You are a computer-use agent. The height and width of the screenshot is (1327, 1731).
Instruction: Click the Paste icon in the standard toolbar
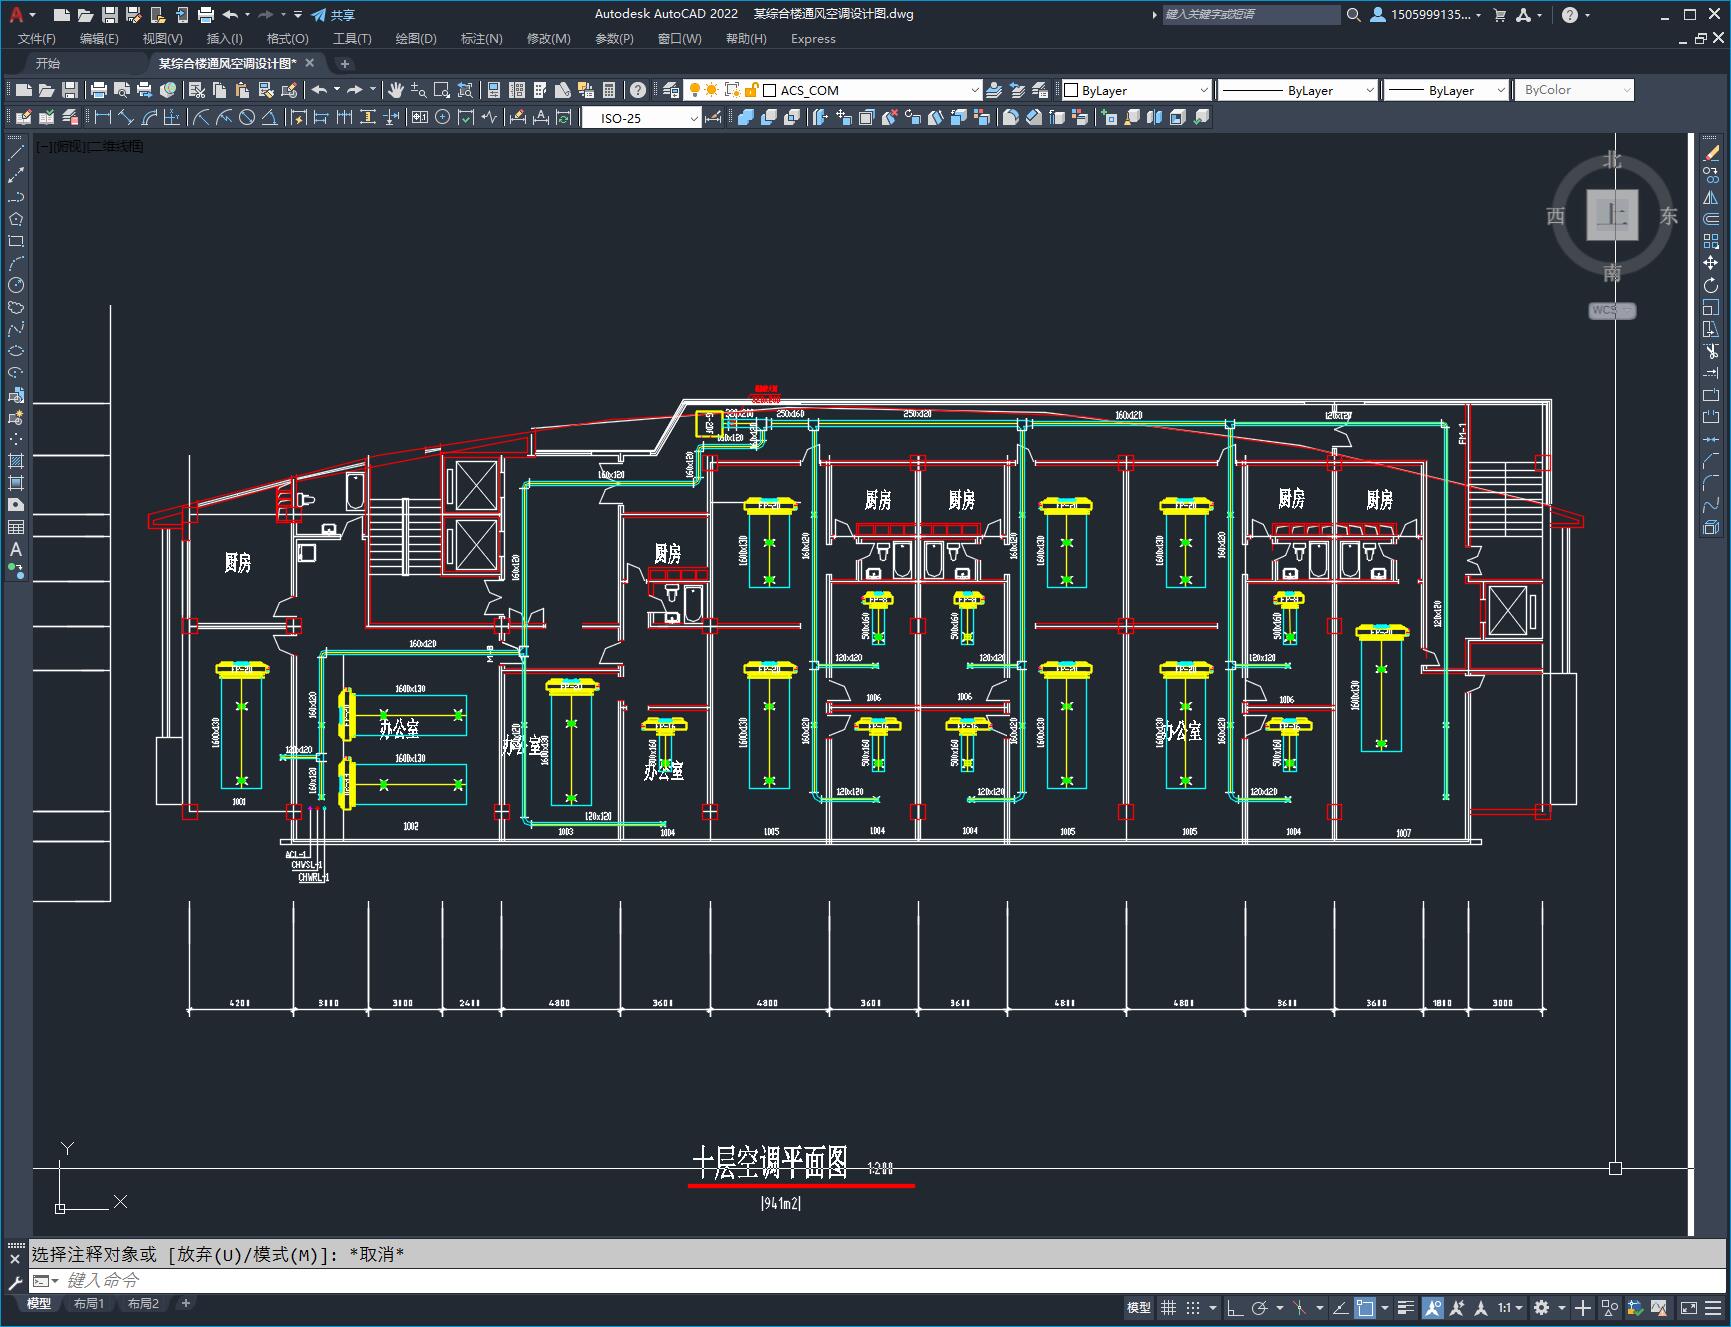pyautogui.click(x=243, y=90)
